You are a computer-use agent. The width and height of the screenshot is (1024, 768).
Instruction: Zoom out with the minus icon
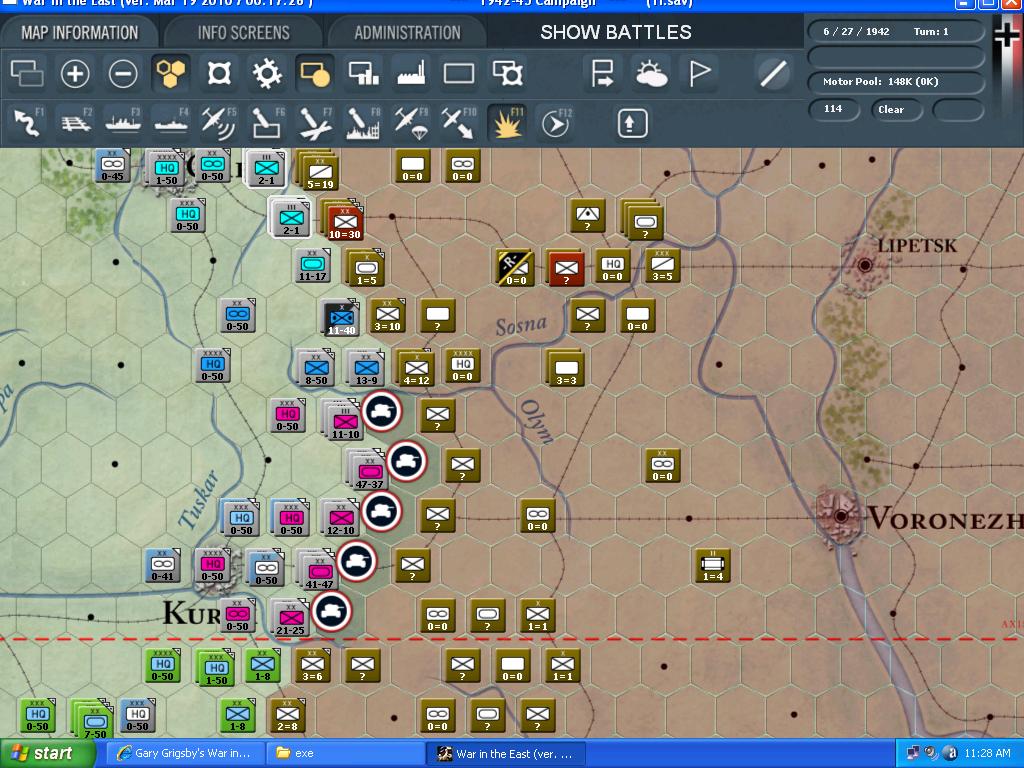pos(123,73)
